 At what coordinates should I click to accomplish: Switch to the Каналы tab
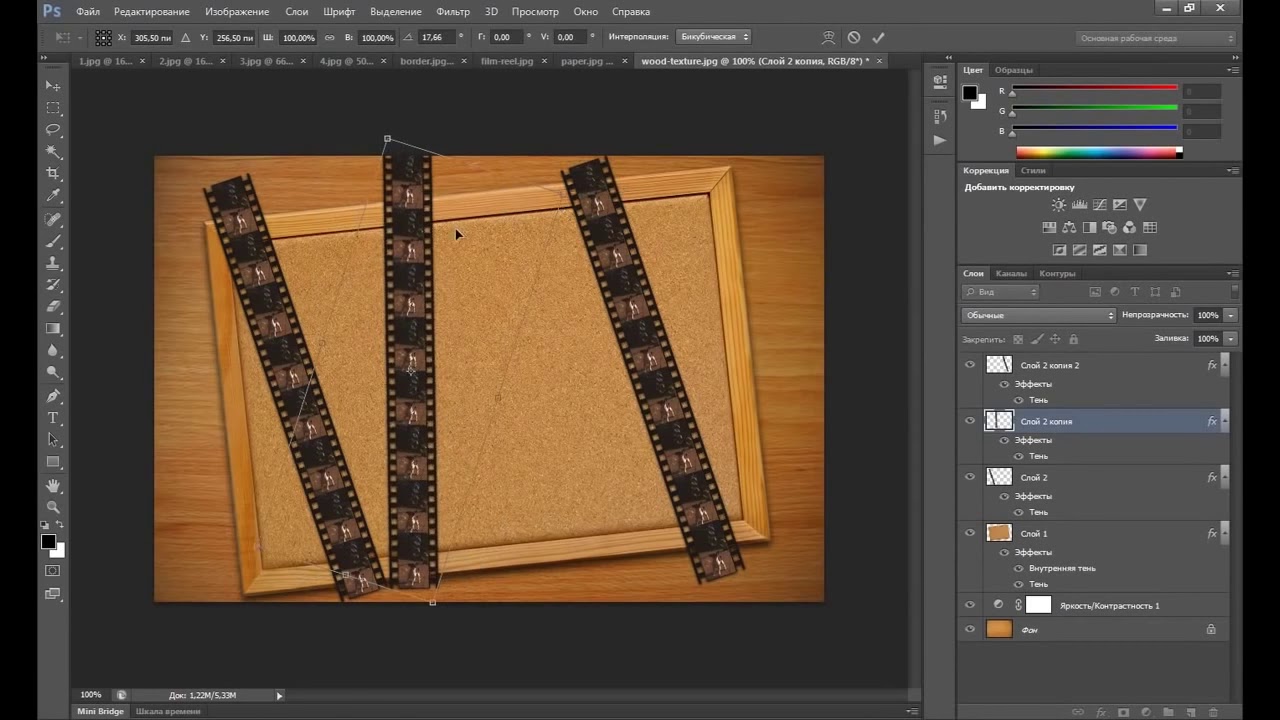coord(1011,273)
